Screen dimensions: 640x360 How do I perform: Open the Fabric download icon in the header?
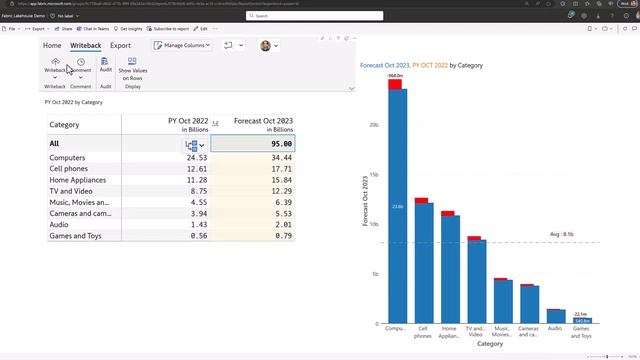598,16
